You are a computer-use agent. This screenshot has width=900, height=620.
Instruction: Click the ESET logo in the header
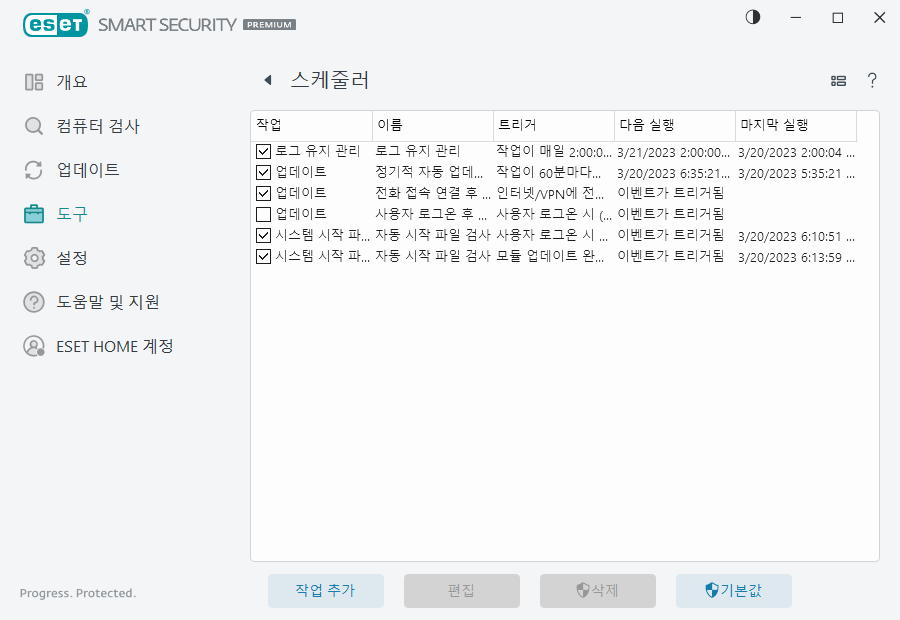pos(55,23)
